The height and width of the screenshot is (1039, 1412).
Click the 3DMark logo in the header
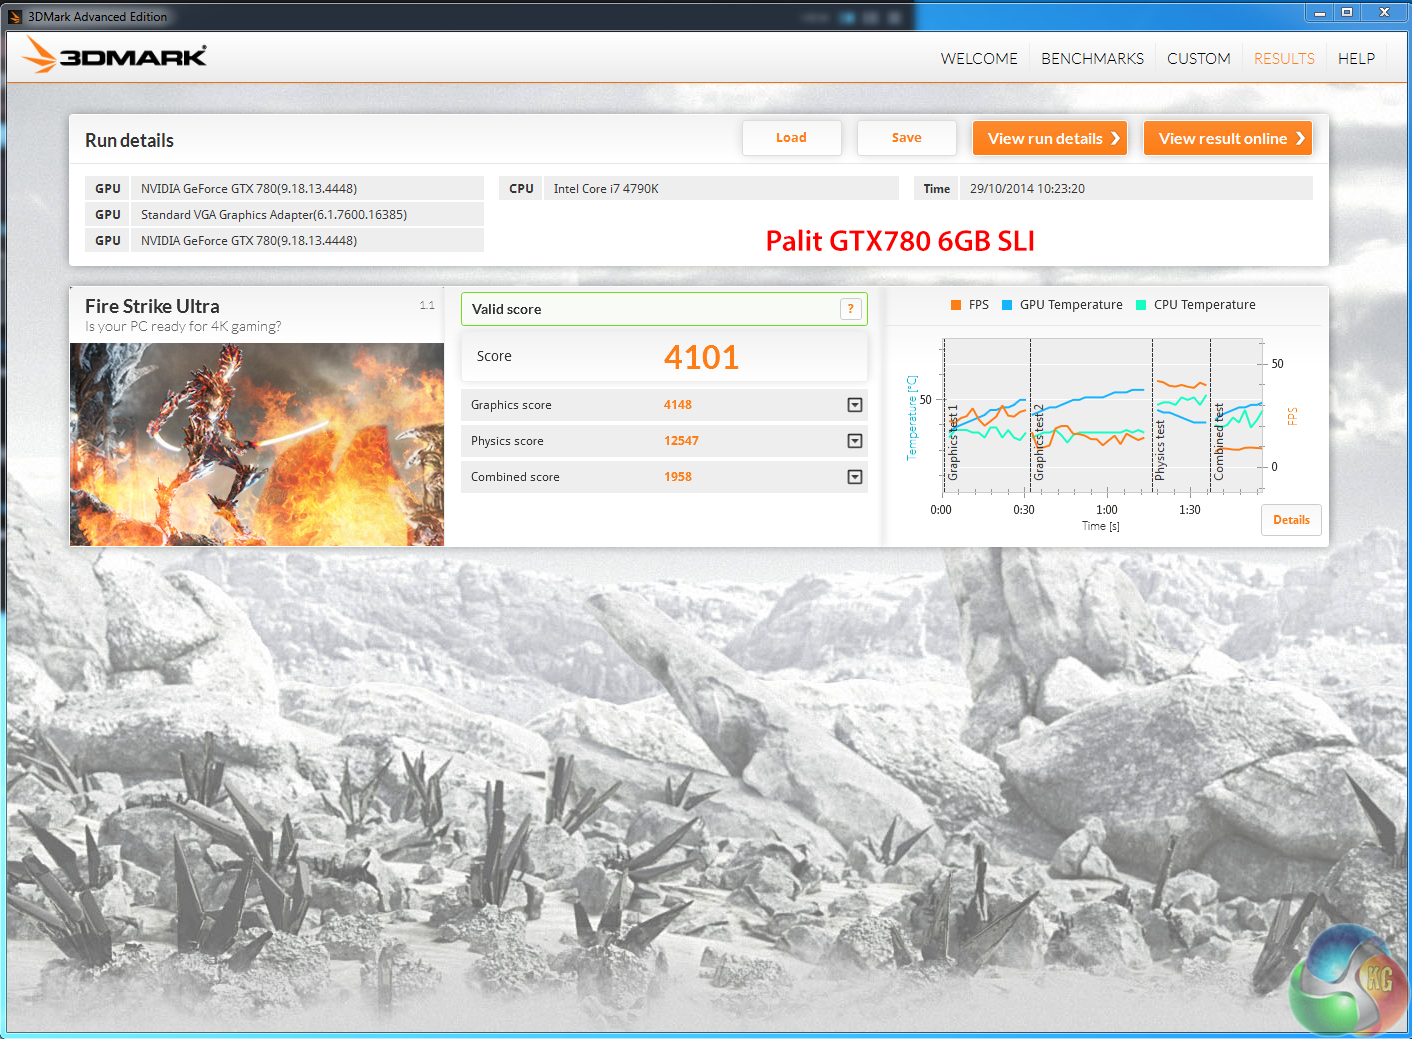(115, 56)
